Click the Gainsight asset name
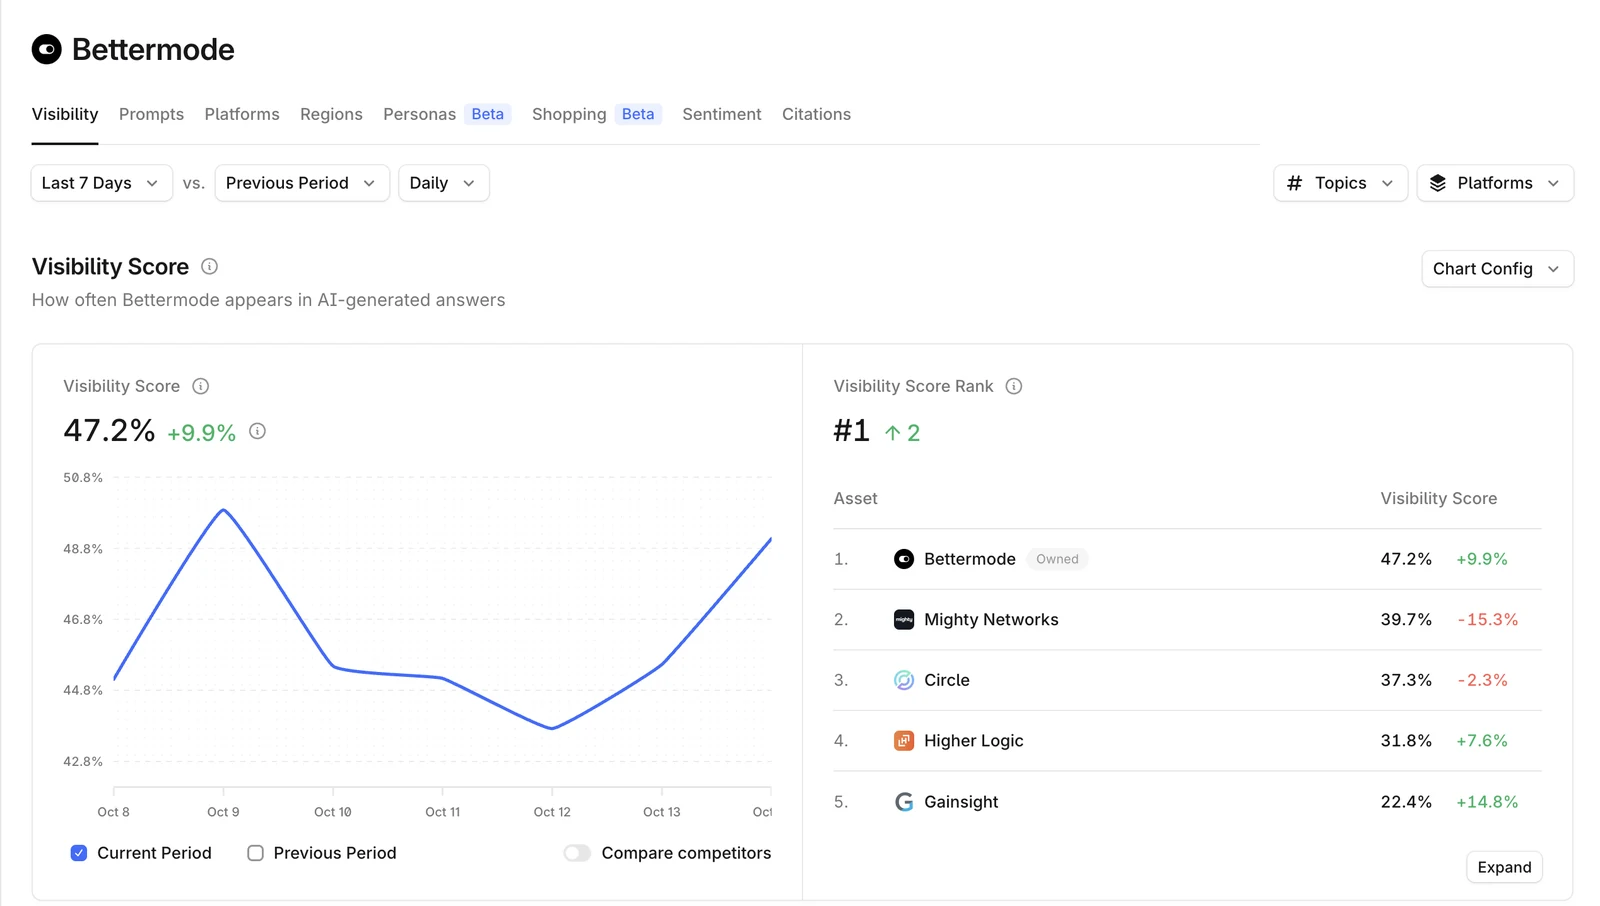Screen dimensions: 1600x906 [961, 802]
